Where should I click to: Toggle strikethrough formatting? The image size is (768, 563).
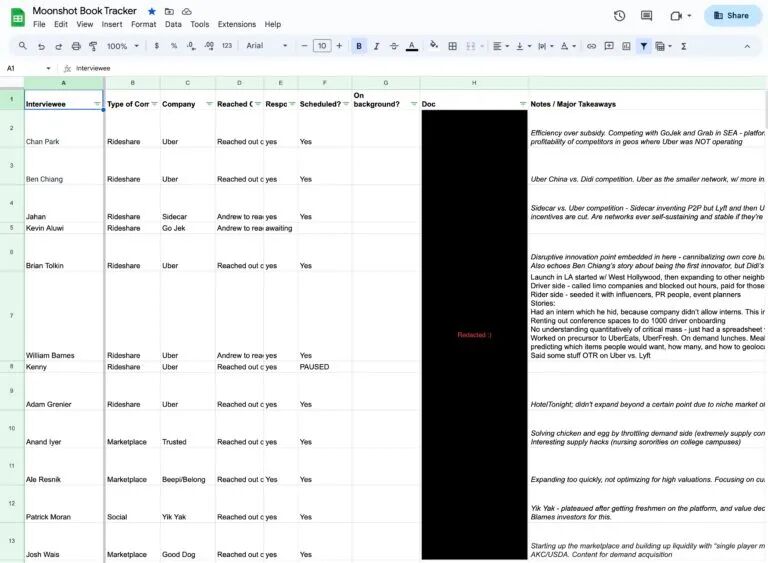[x=394, y=46]
